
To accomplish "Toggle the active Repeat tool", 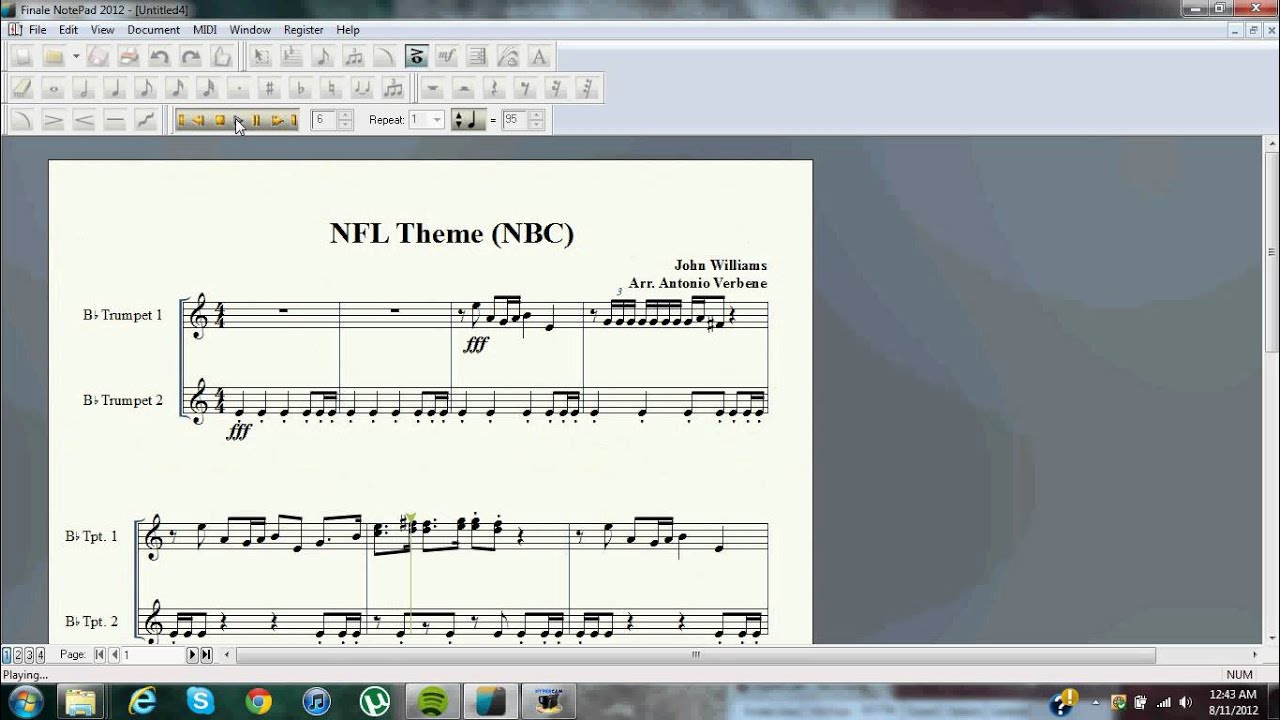I will pos(416,56).
